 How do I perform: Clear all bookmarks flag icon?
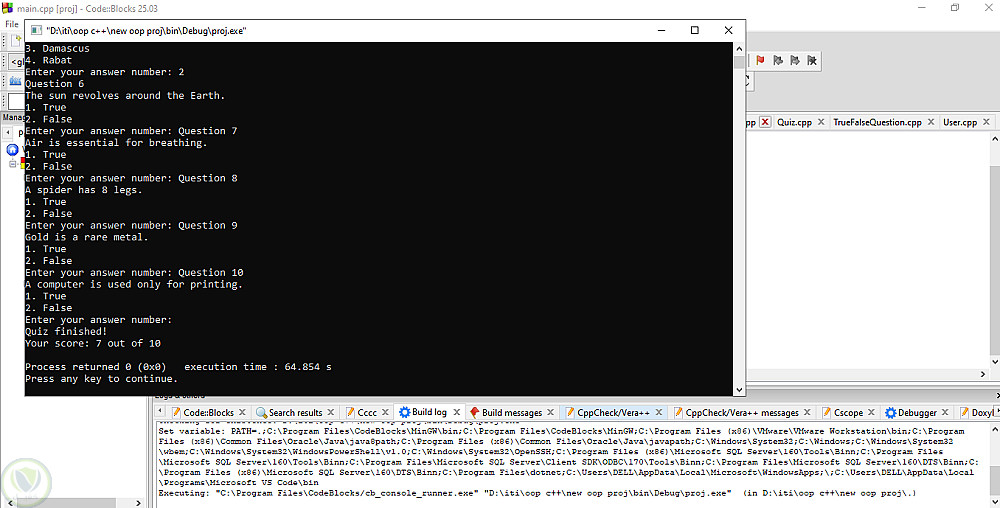(x=812, y=61)
